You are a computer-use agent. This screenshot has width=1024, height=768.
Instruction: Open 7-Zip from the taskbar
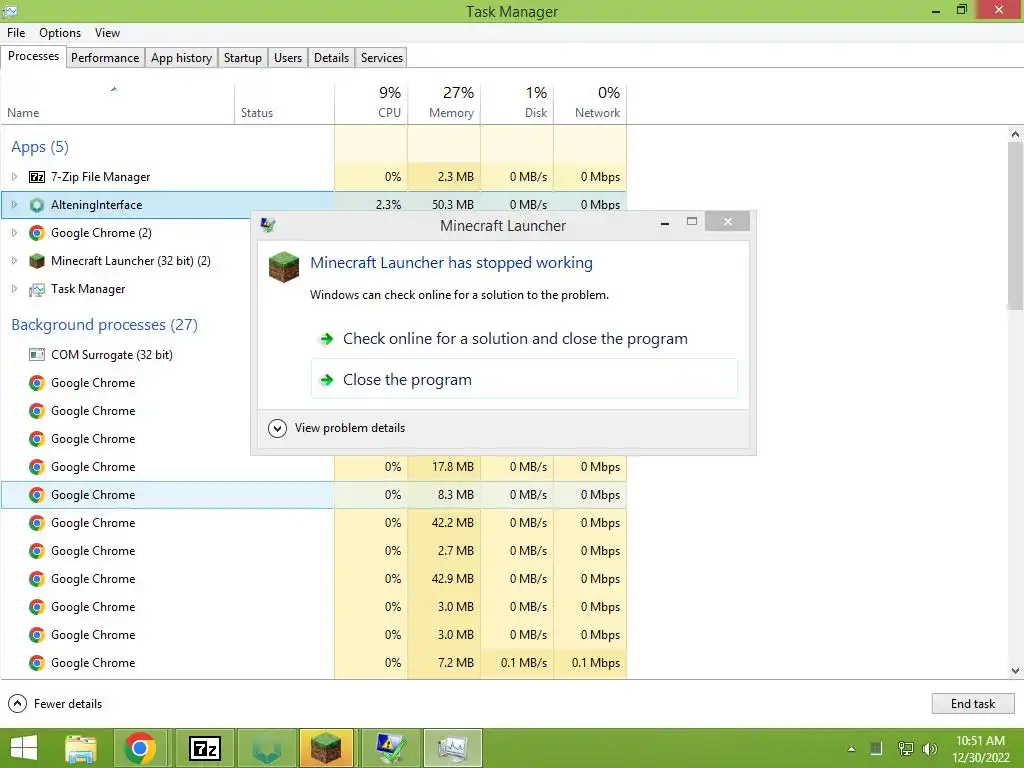(204, 748)
